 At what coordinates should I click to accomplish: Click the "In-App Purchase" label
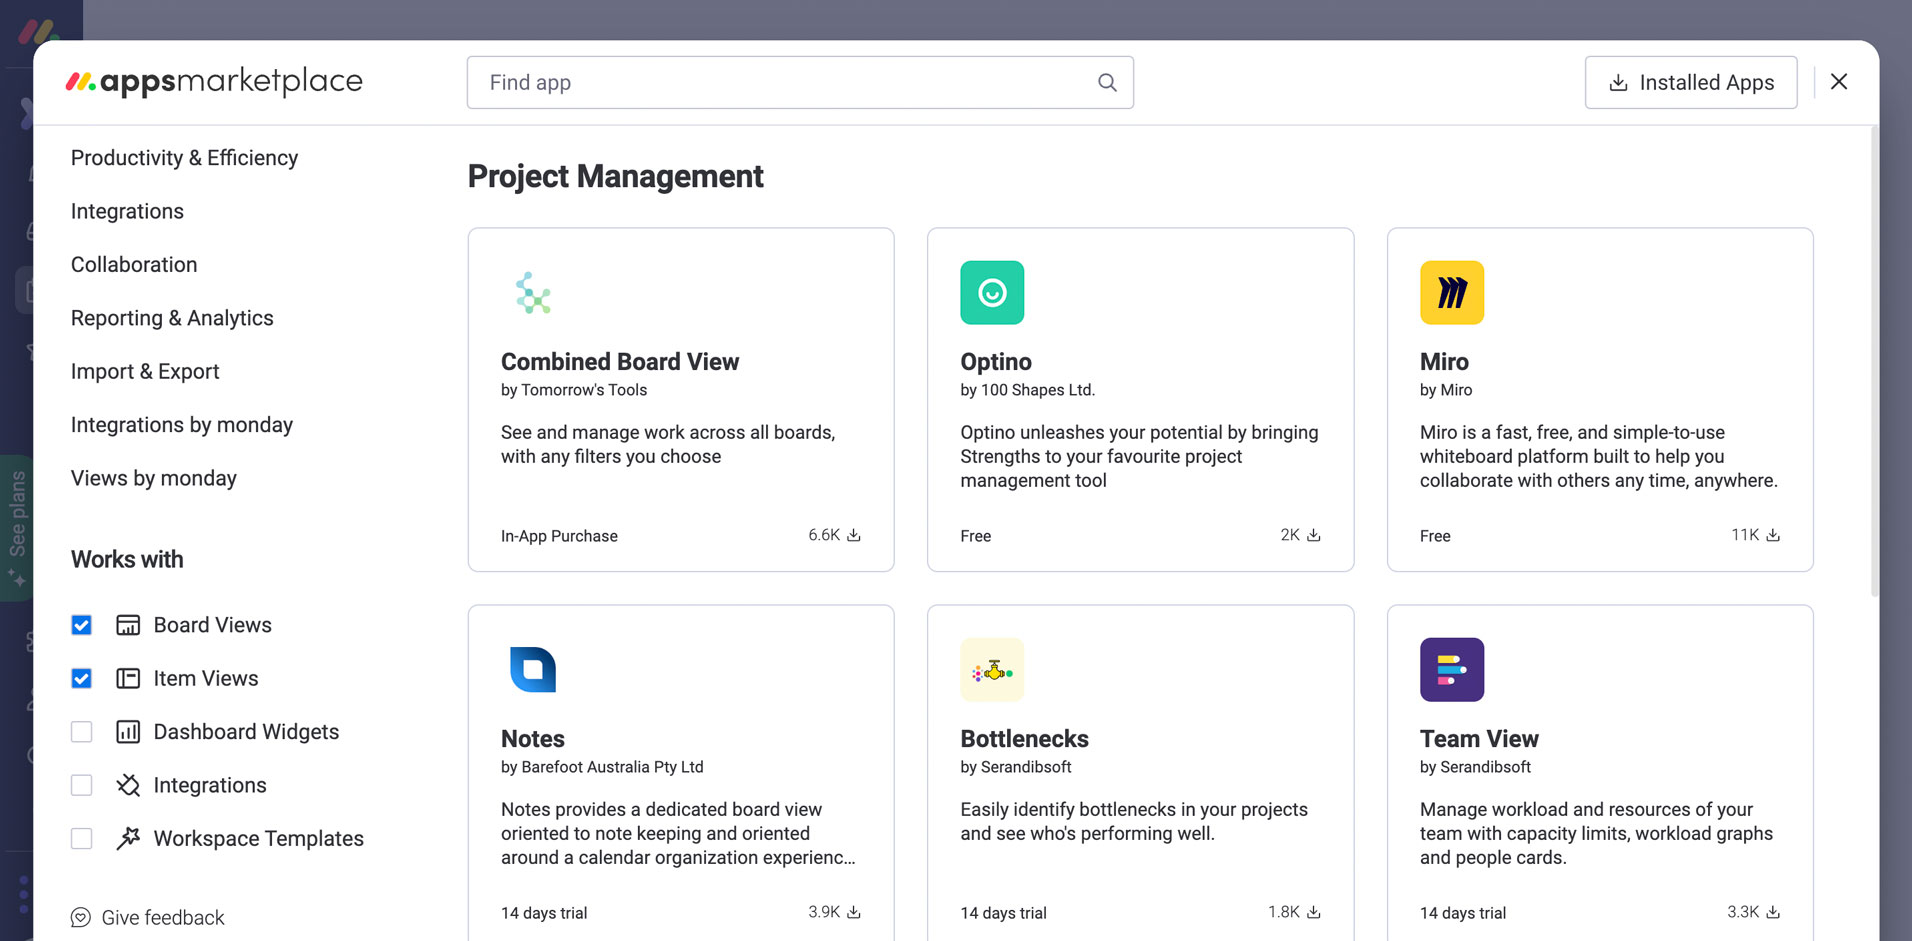click(x=559, y=536)
